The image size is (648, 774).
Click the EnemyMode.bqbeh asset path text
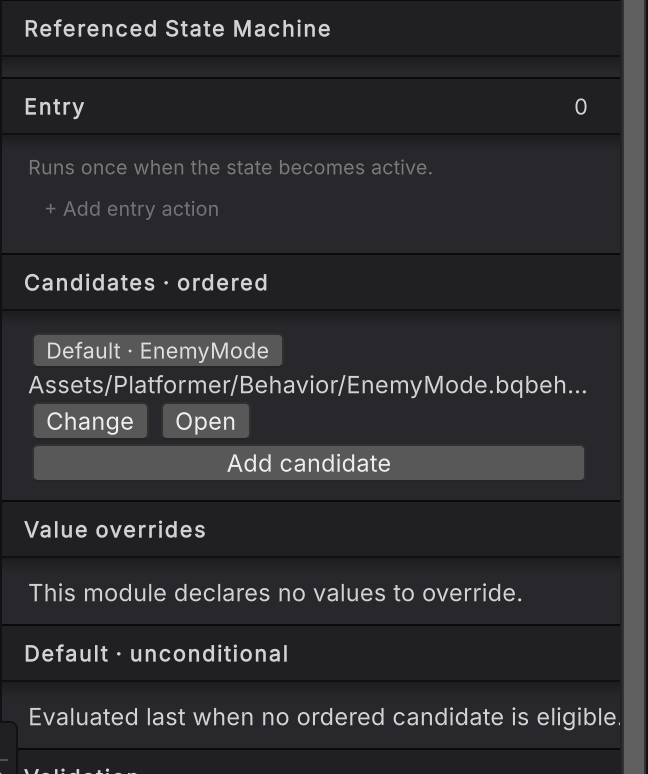point(308,385)
